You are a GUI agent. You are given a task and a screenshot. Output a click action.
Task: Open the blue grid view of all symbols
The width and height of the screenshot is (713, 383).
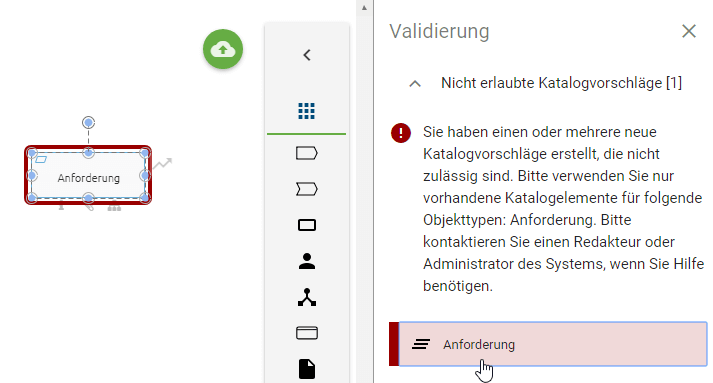[306, 111]
